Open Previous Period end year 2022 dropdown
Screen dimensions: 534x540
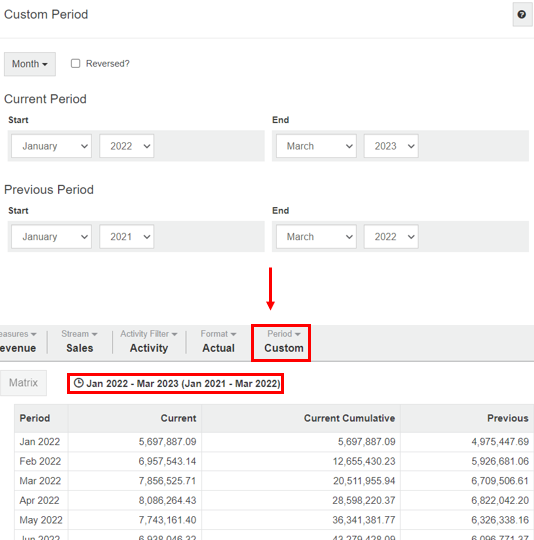pos(391,237)
